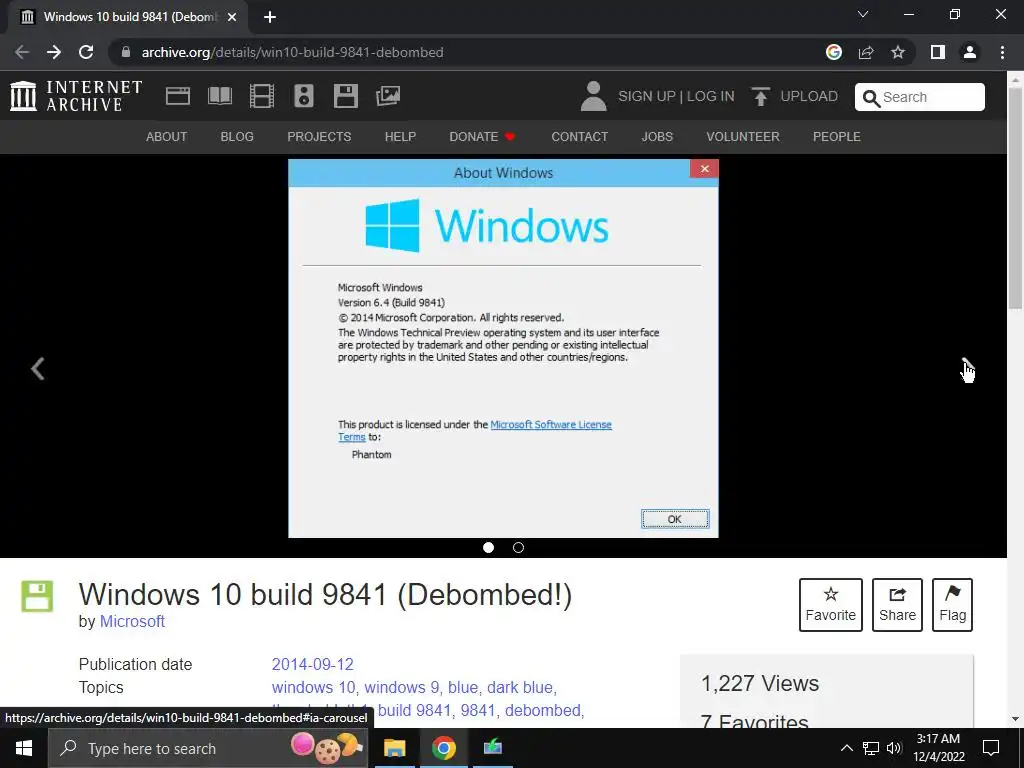Viewport: 1024px width, 768px height.
Task: Bookmark this tab with star icon
Action: coord(898,52)
